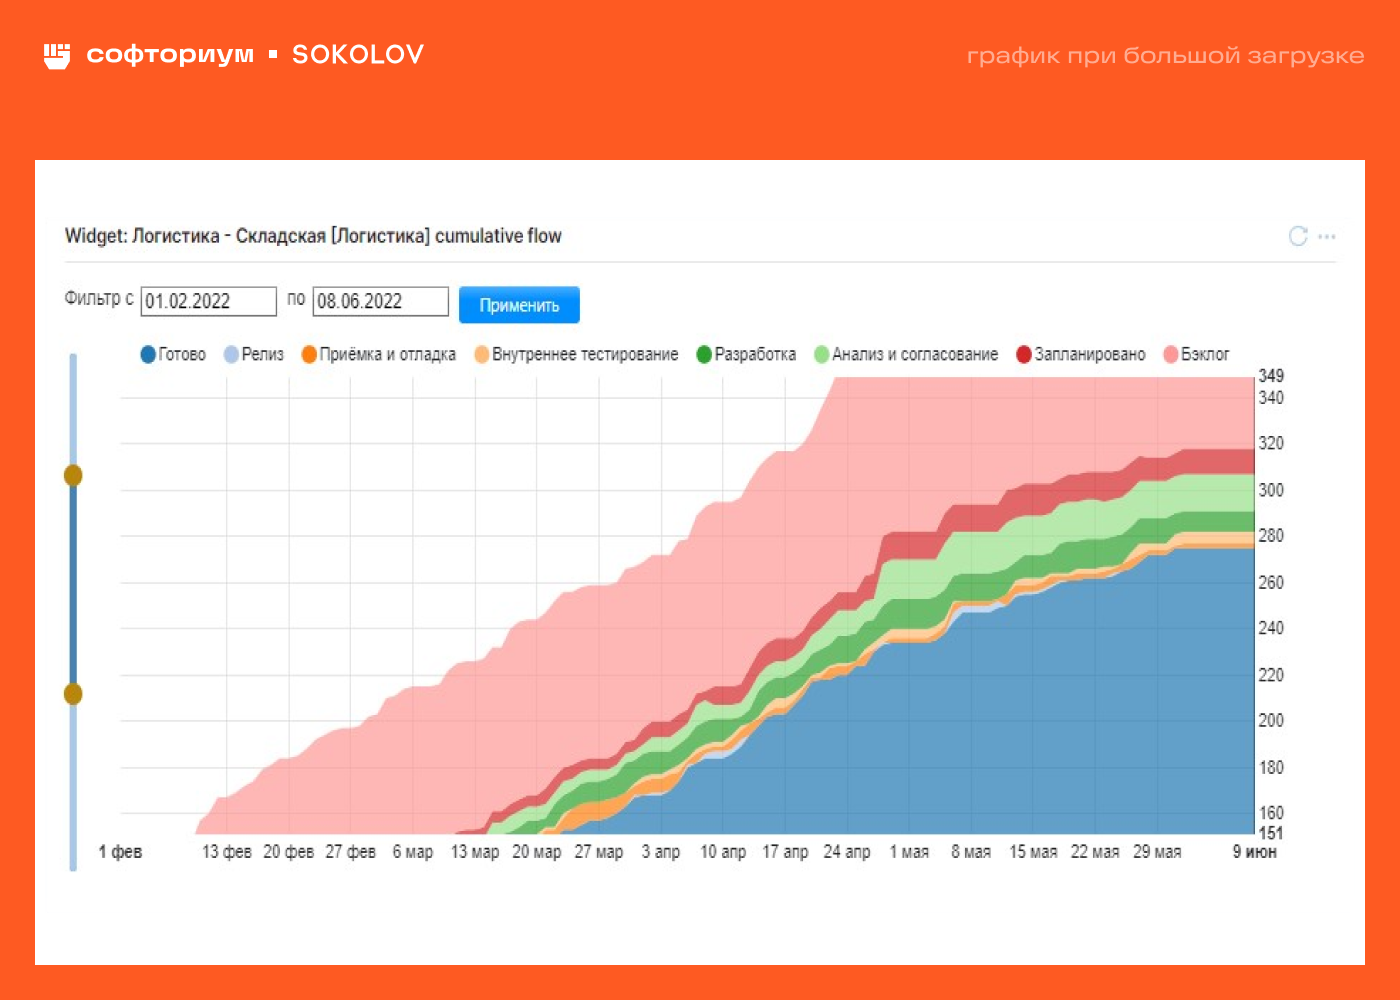Toggle the Готово legend series

tap(173, 354)
